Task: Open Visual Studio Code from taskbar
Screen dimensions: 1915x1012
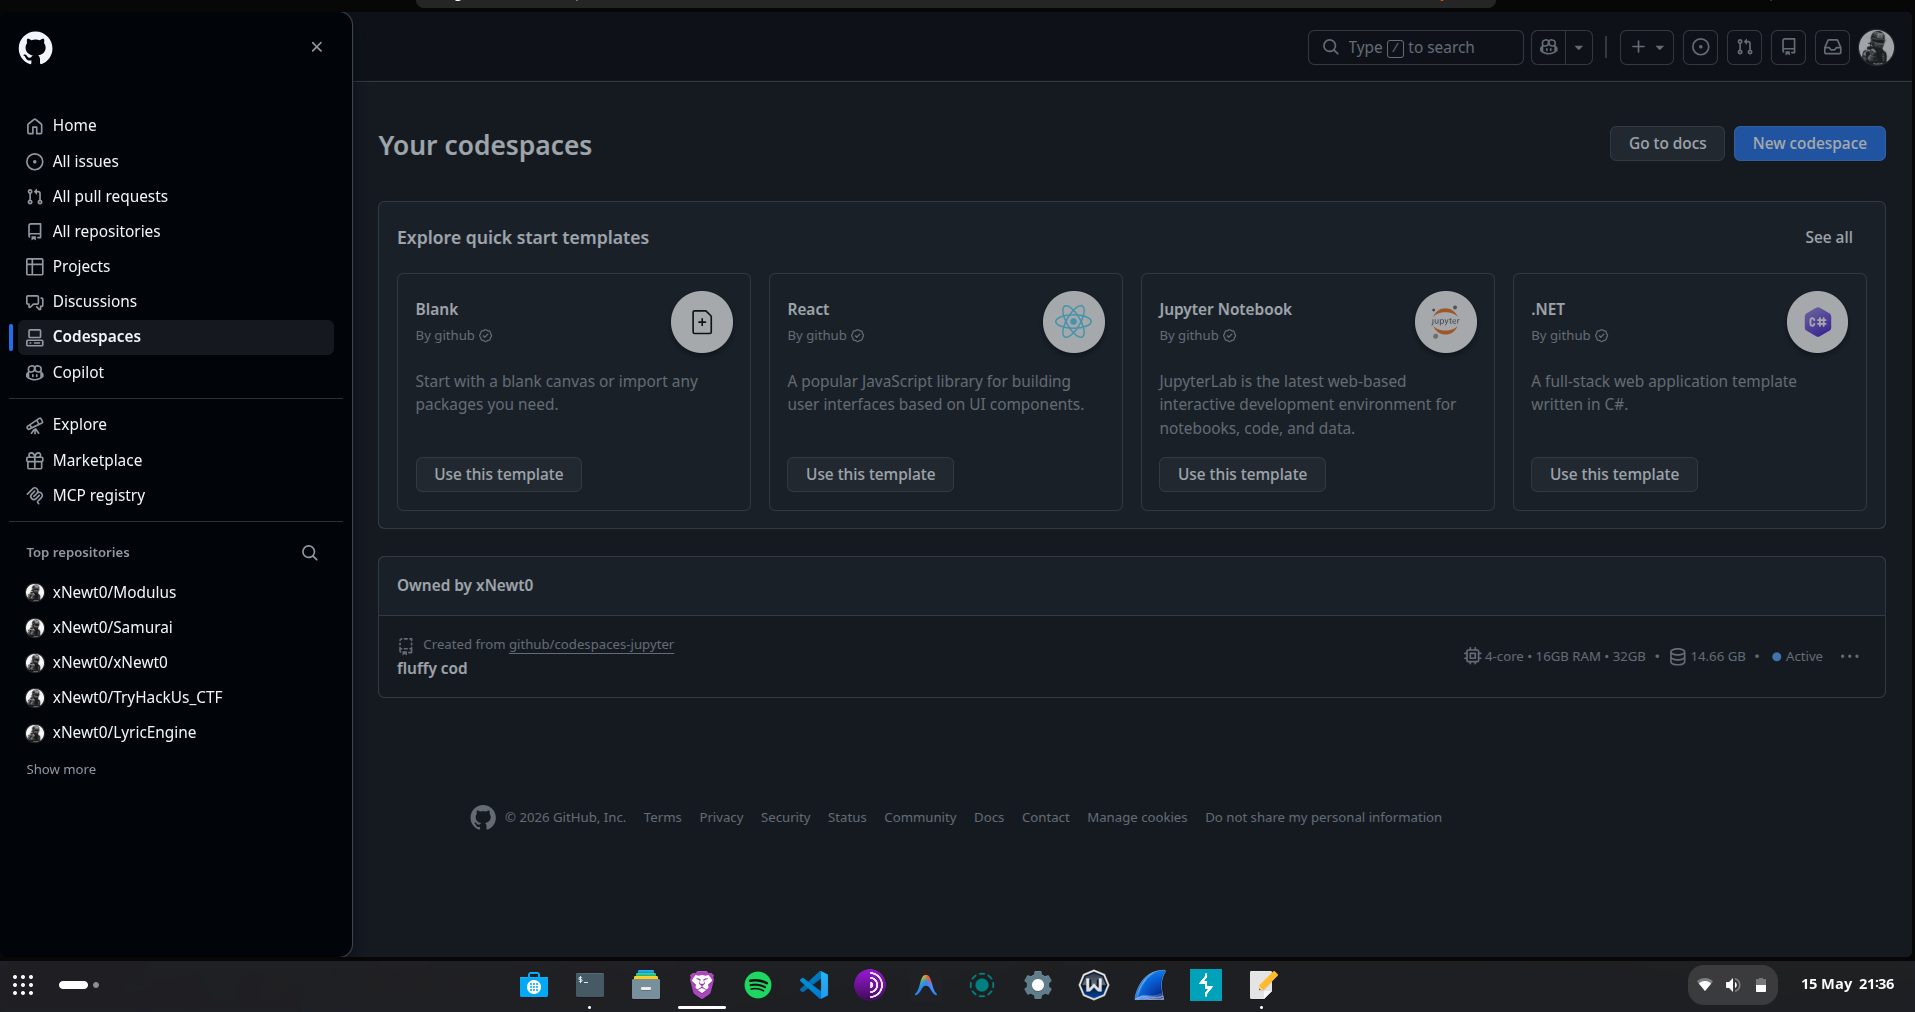Action: coord(814,985)
